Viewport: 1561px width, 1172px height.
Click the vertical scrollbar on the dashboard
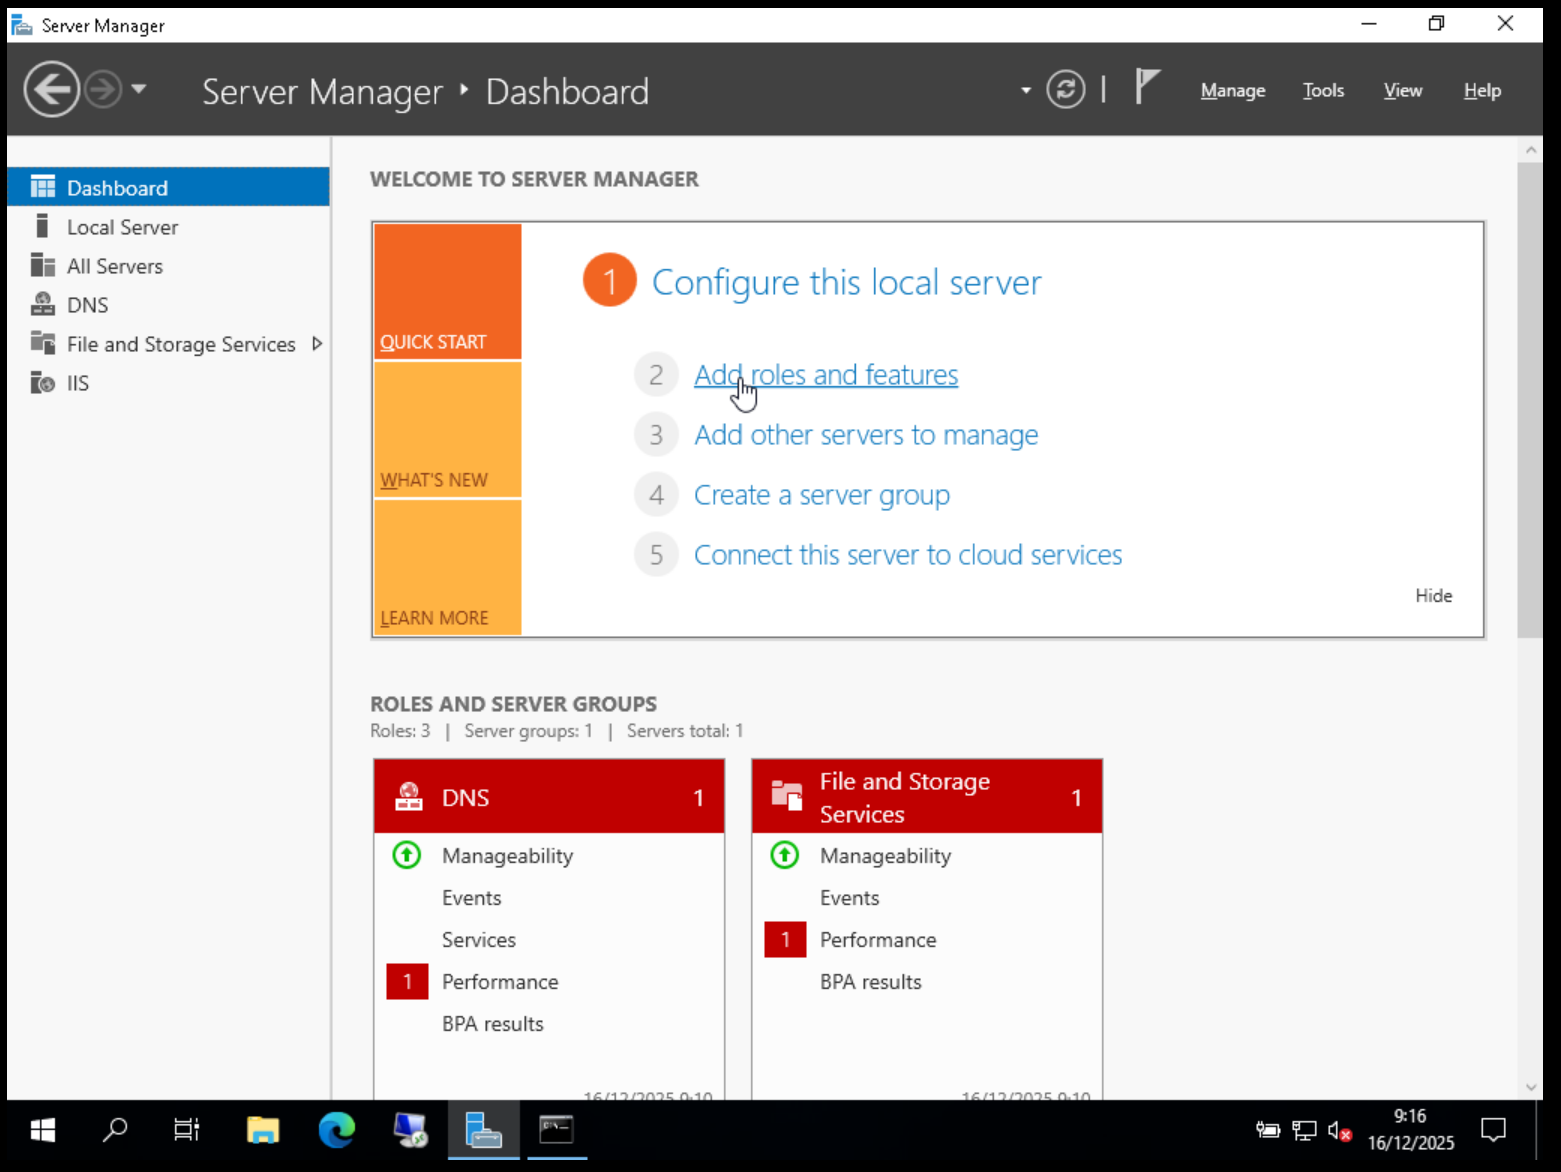point(1530,400)
